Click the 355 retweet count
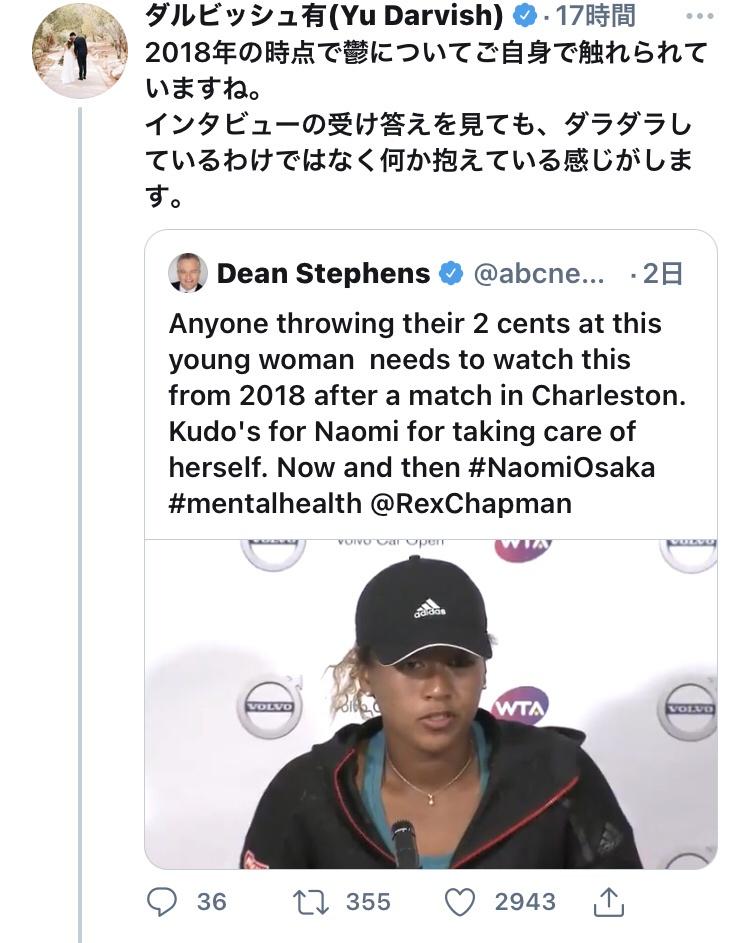Image resolution: width=750 pixels, height=943 pixels. 368,902
